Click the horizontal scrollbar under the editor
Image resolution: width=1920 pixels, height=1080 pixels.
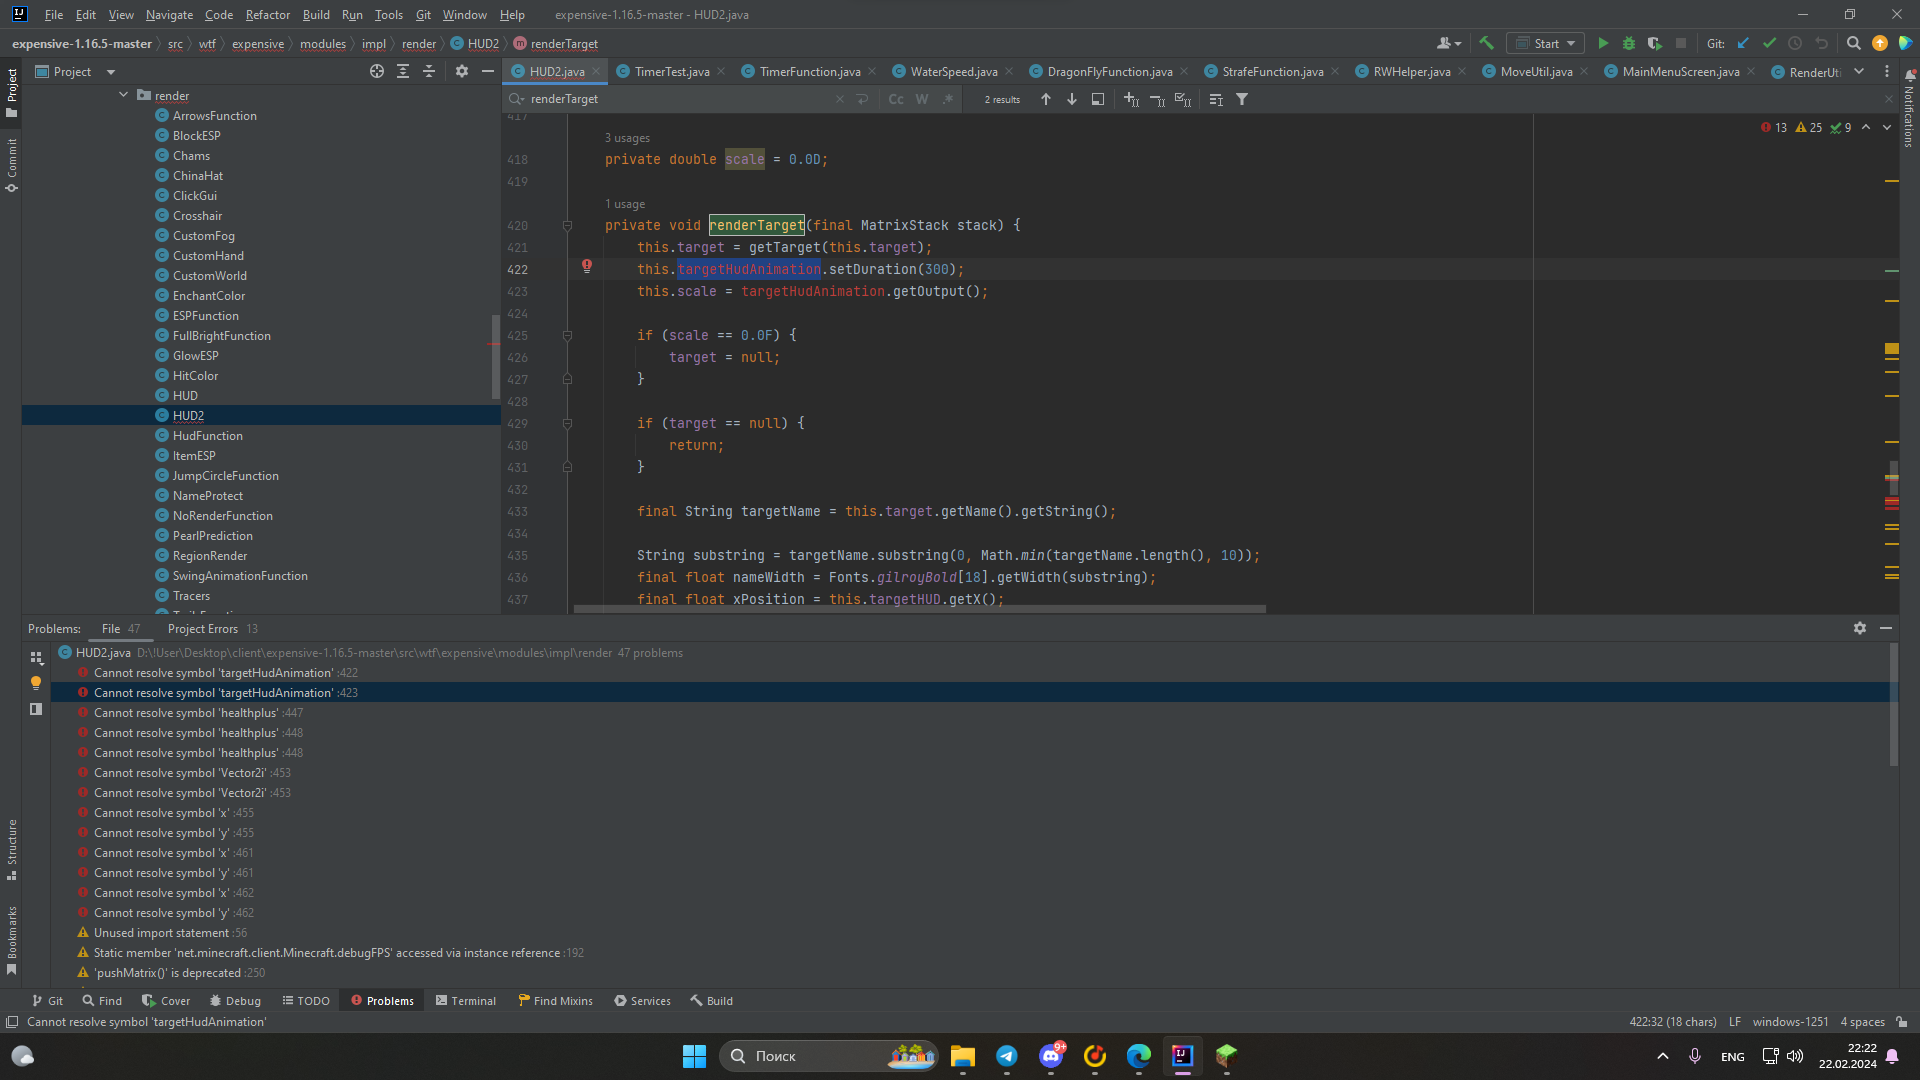click(x=919, y=608)
